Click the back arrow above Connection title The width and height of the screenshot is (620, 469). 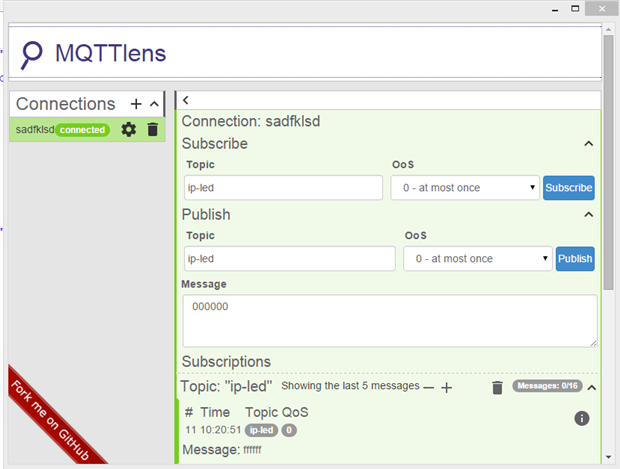point(186,100)
